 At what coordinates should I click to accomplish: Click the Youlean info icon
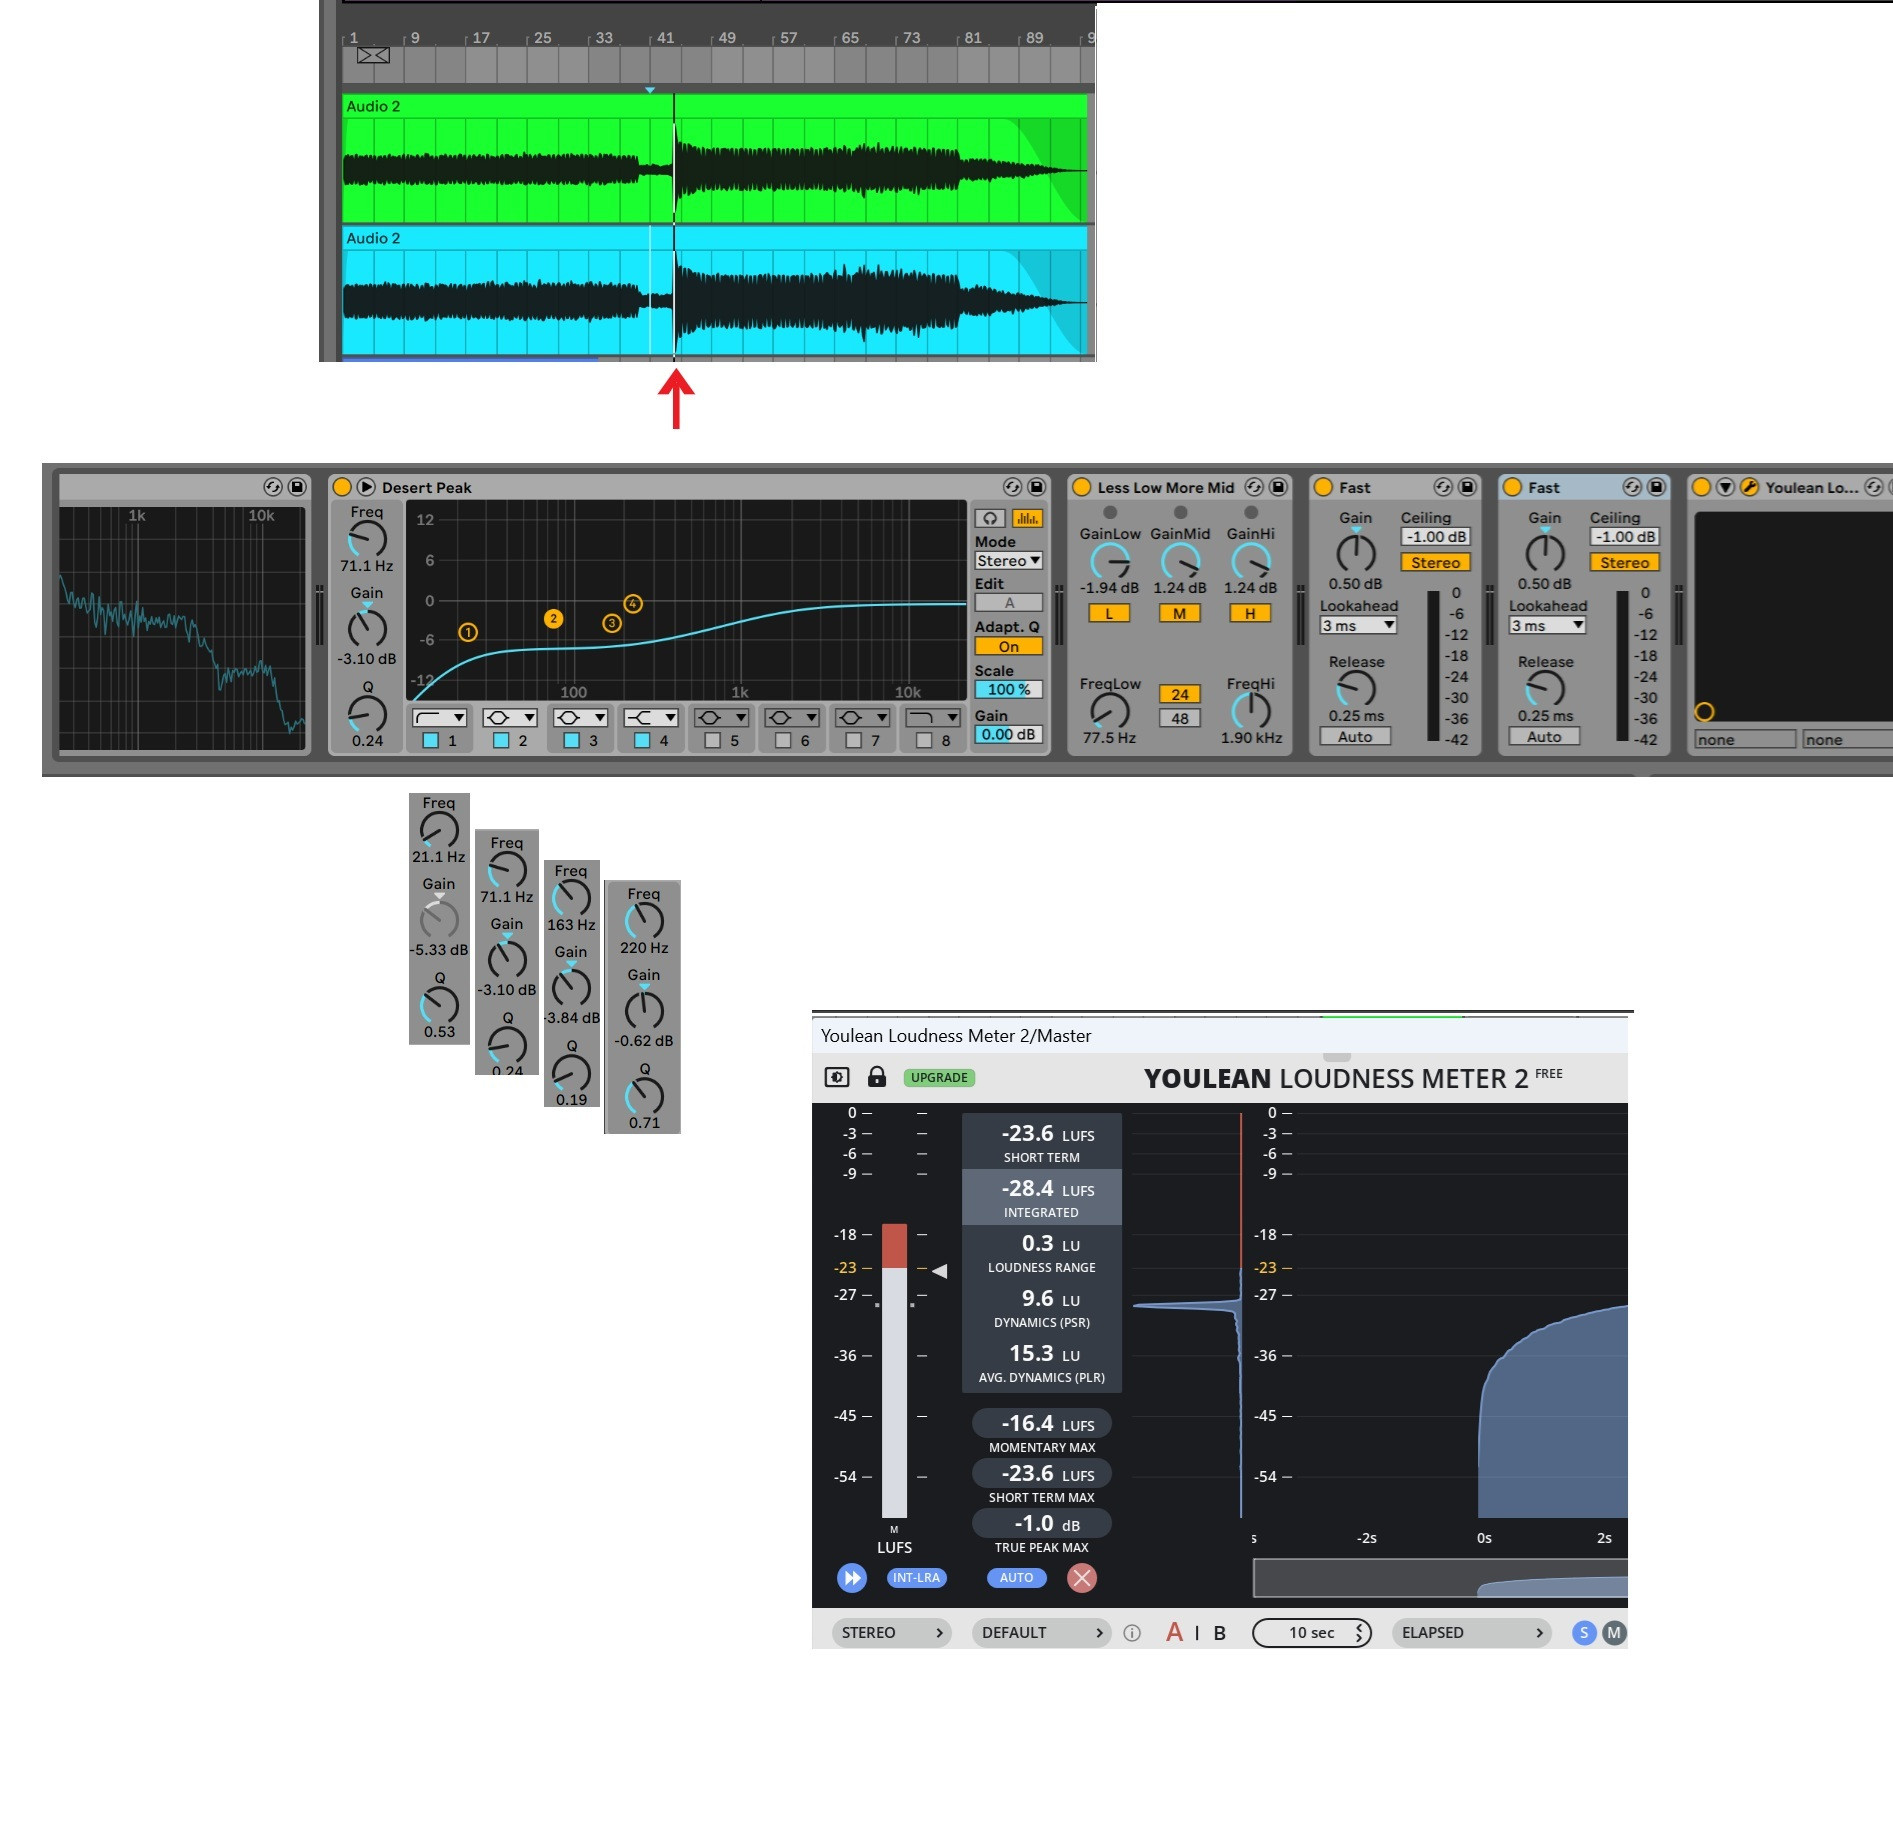click(x=1132, y=1633)
